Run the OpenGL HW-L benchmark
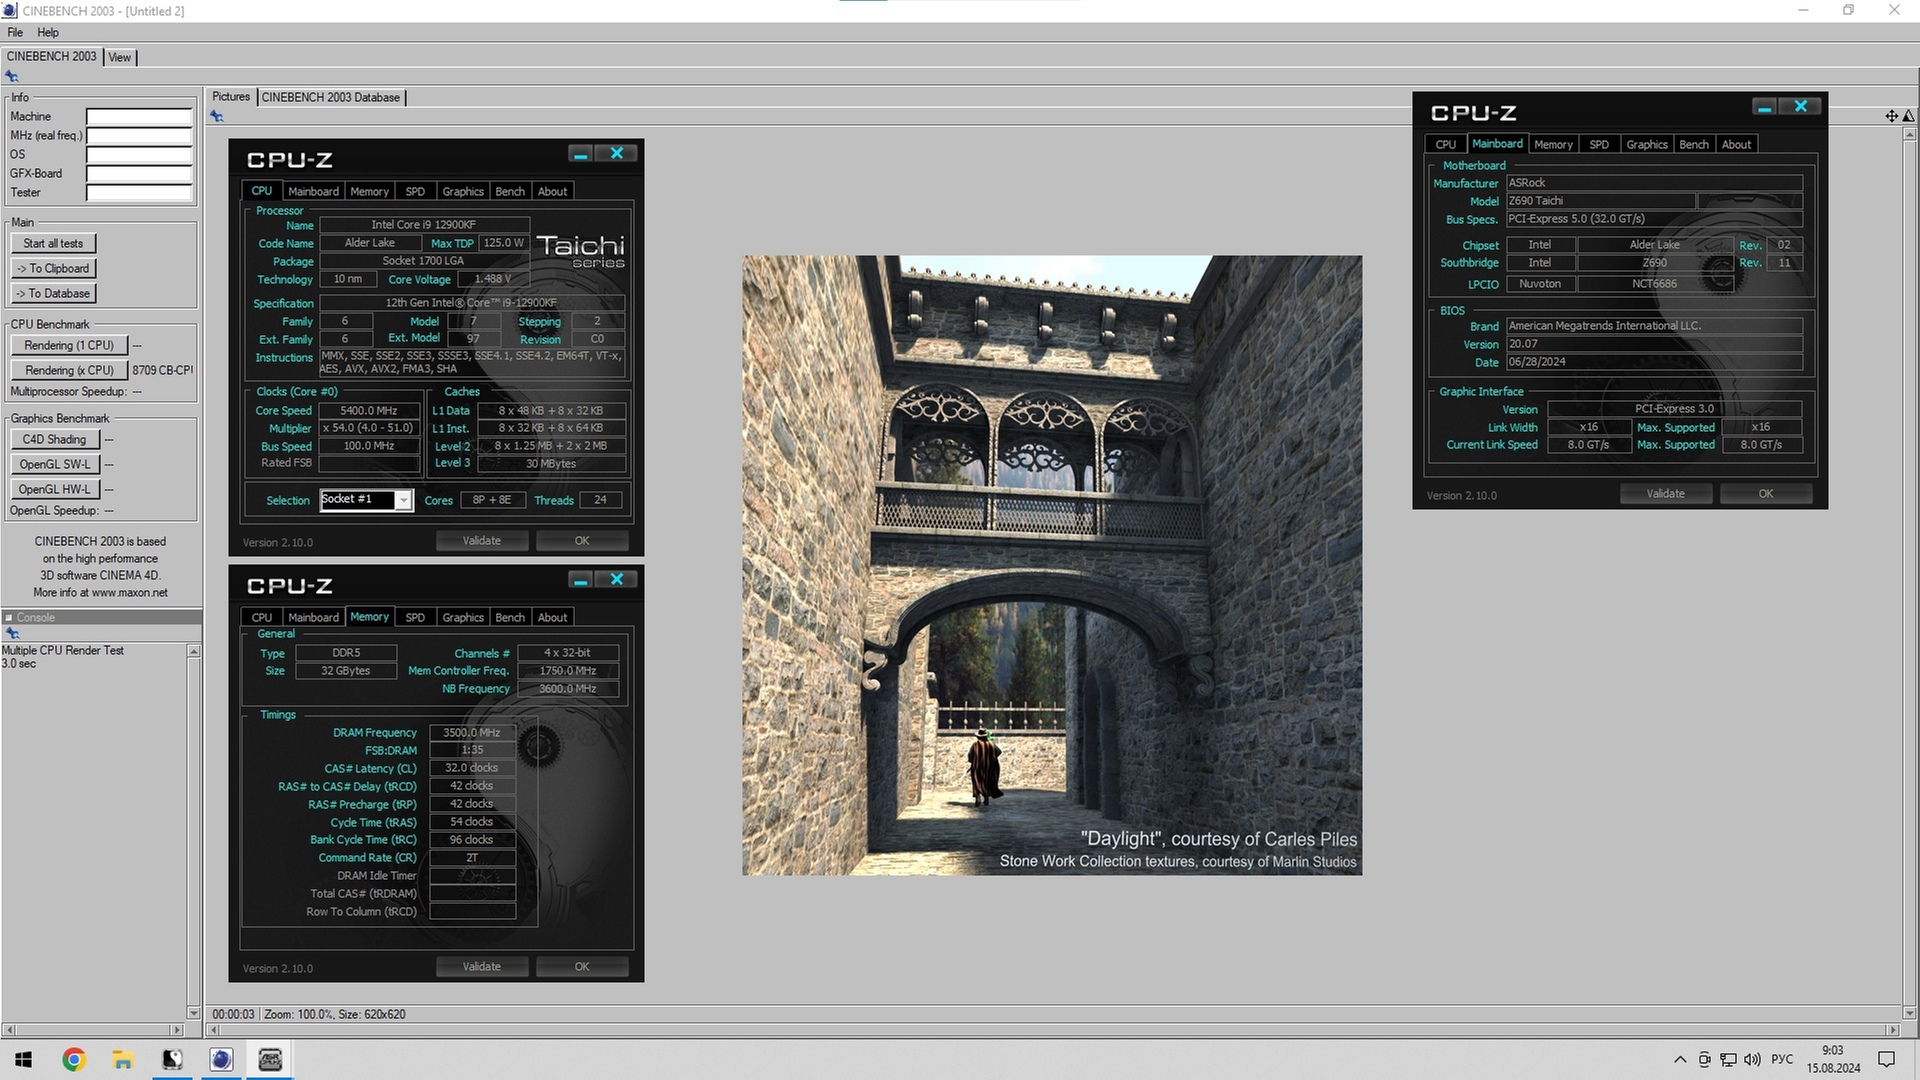Image resolution: width=1920 pixels, height=1080 pixels. tap(55, 489)
